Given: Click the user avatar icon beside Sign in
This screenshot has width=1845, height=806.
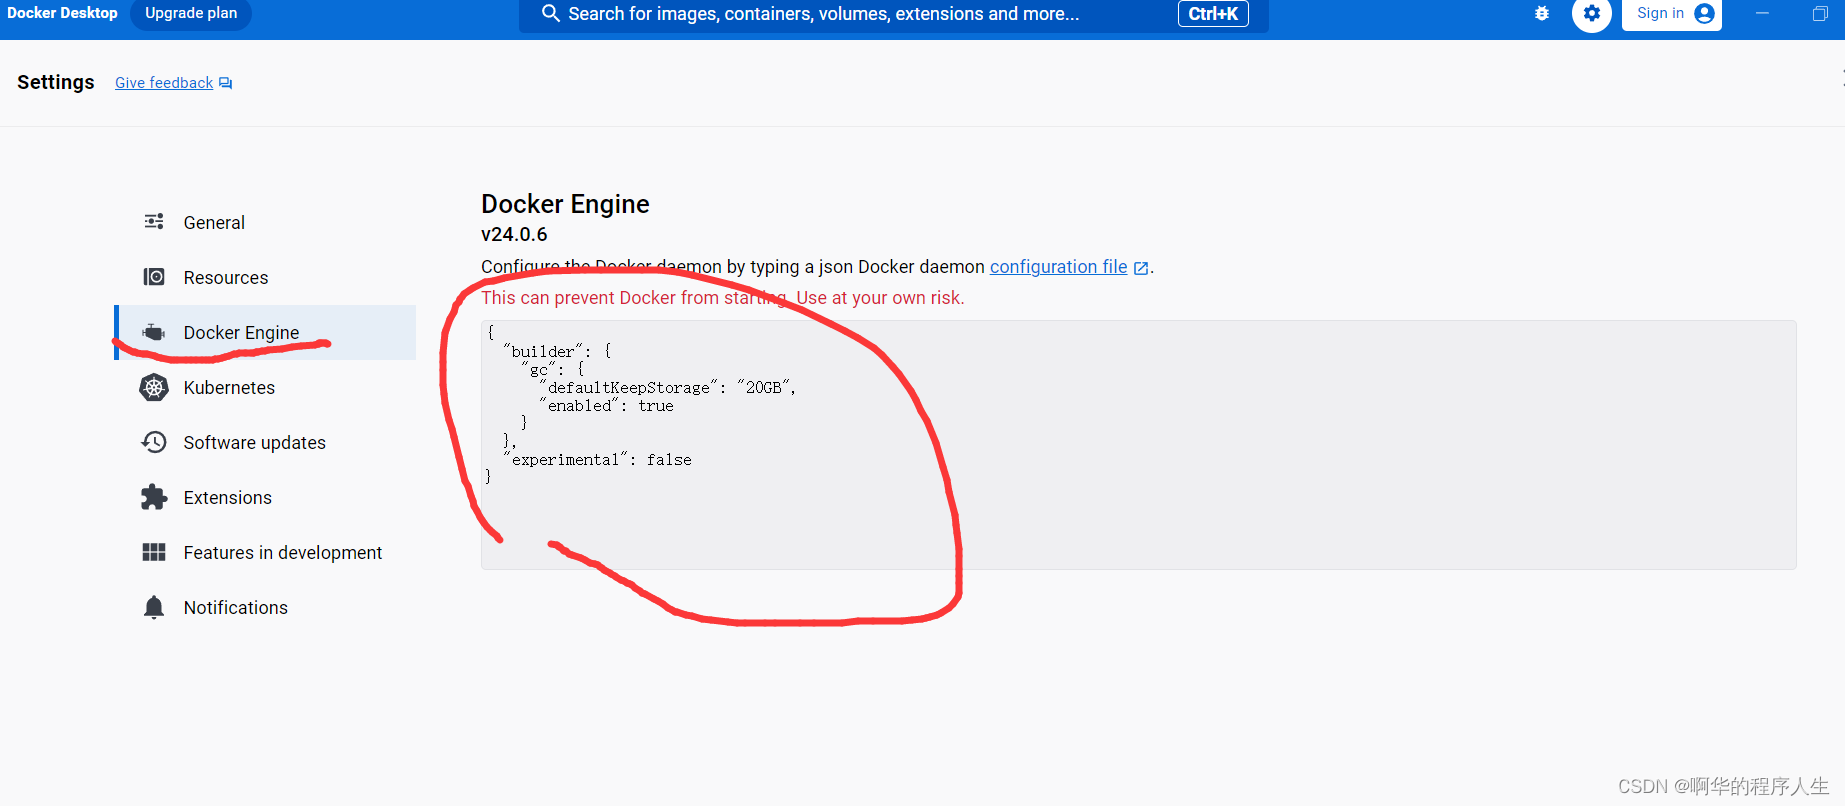Looking at the screenshot, I should click(1705, 13).
